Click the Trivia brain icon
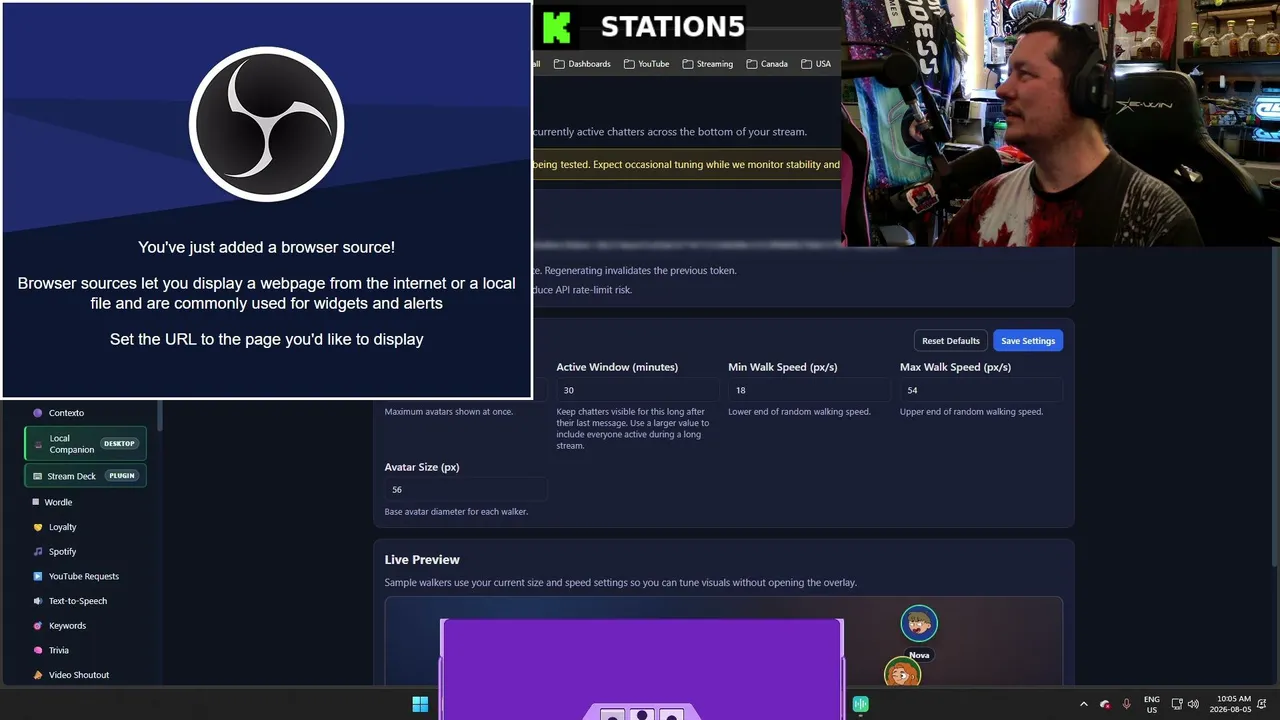 (x=37, y=650)
